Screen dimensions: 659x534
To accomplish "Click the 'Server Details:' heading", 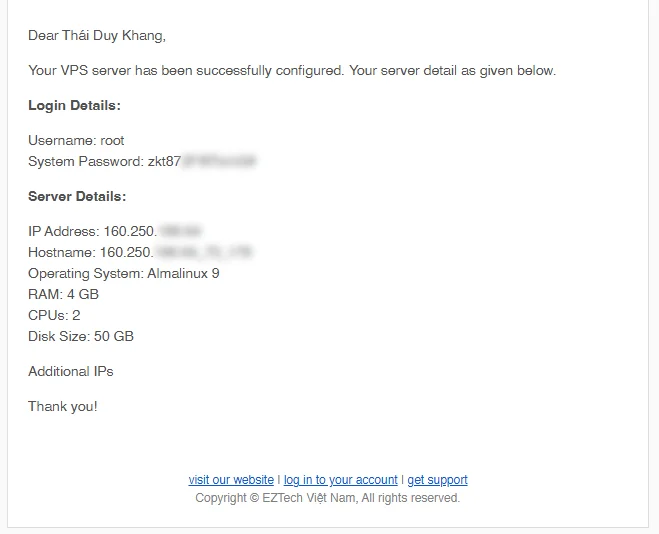I will (77, 196).
